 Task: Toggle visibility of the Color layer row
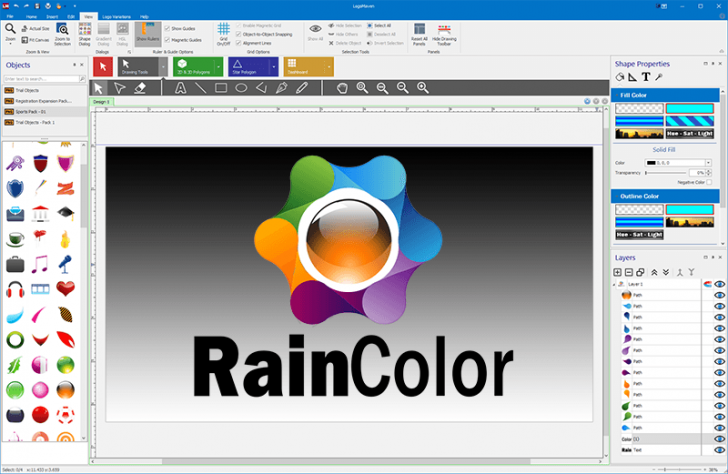point(719,439)
